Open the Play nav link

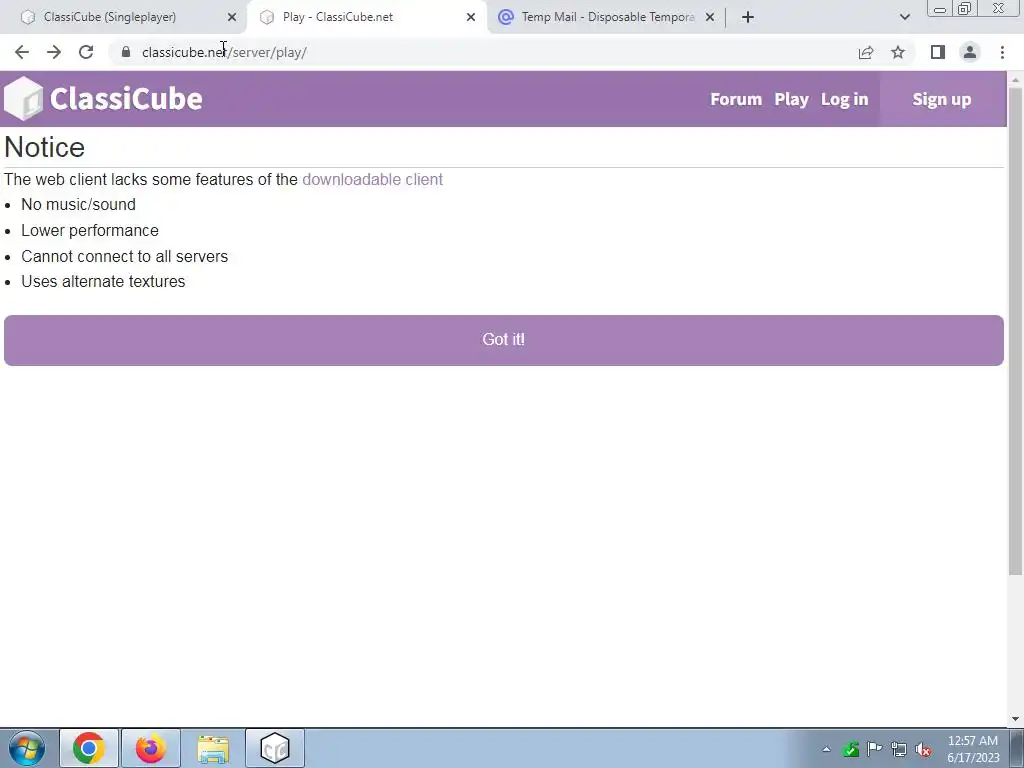[792, 99]
